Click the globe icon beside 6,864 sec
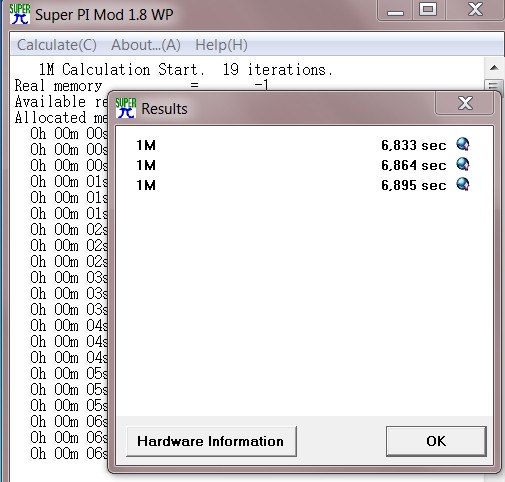This screenshot has width=505, height=482. pyautogui.click(x=463, y=164)
